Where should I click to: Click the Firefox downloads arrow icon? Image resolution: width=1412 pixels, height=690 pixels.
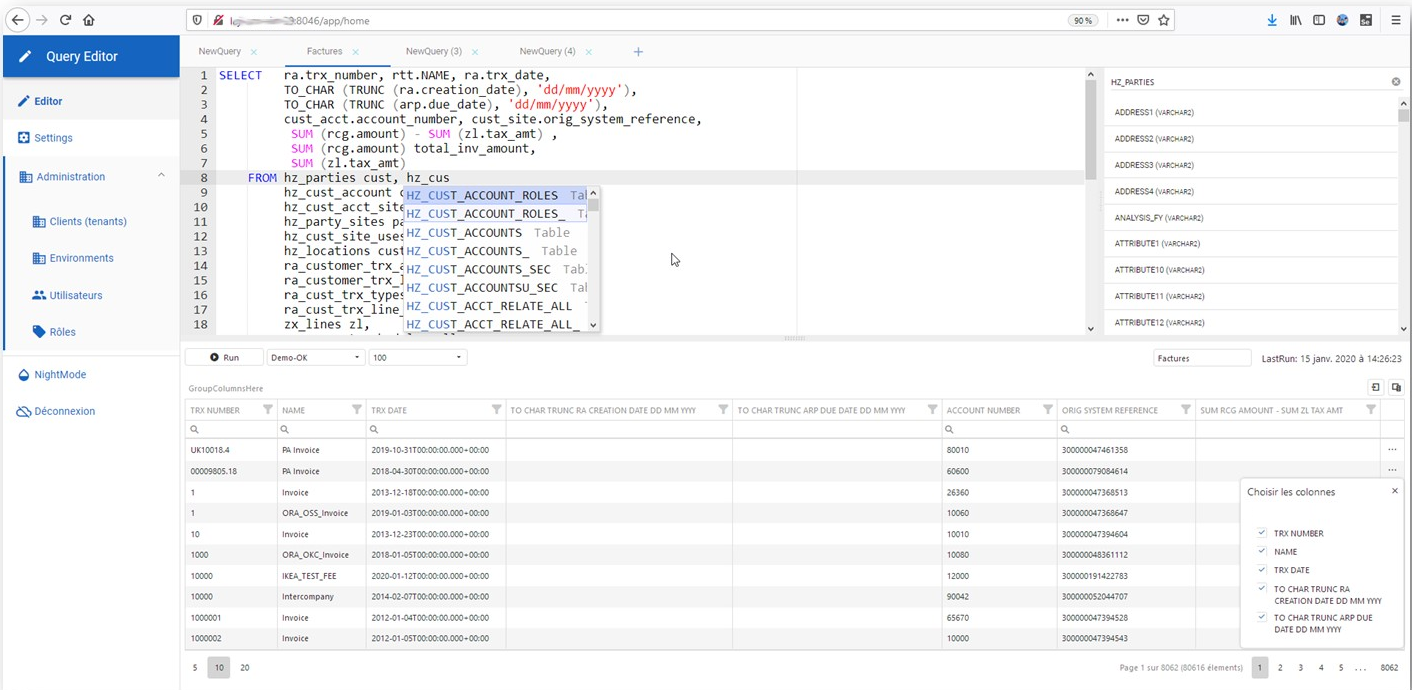(x=1272, y=19)
